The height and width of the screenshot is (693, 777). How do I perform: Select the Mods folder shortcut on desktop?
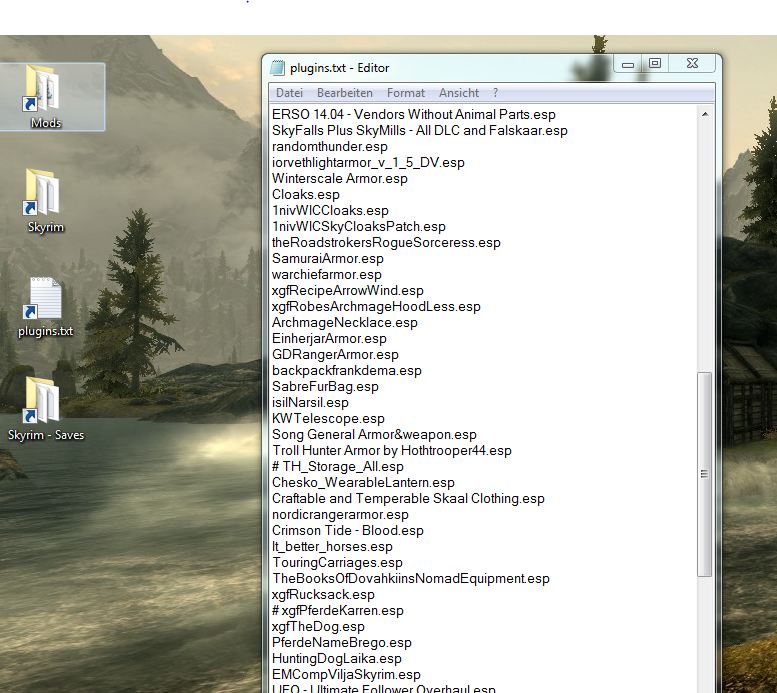point(46,95)
